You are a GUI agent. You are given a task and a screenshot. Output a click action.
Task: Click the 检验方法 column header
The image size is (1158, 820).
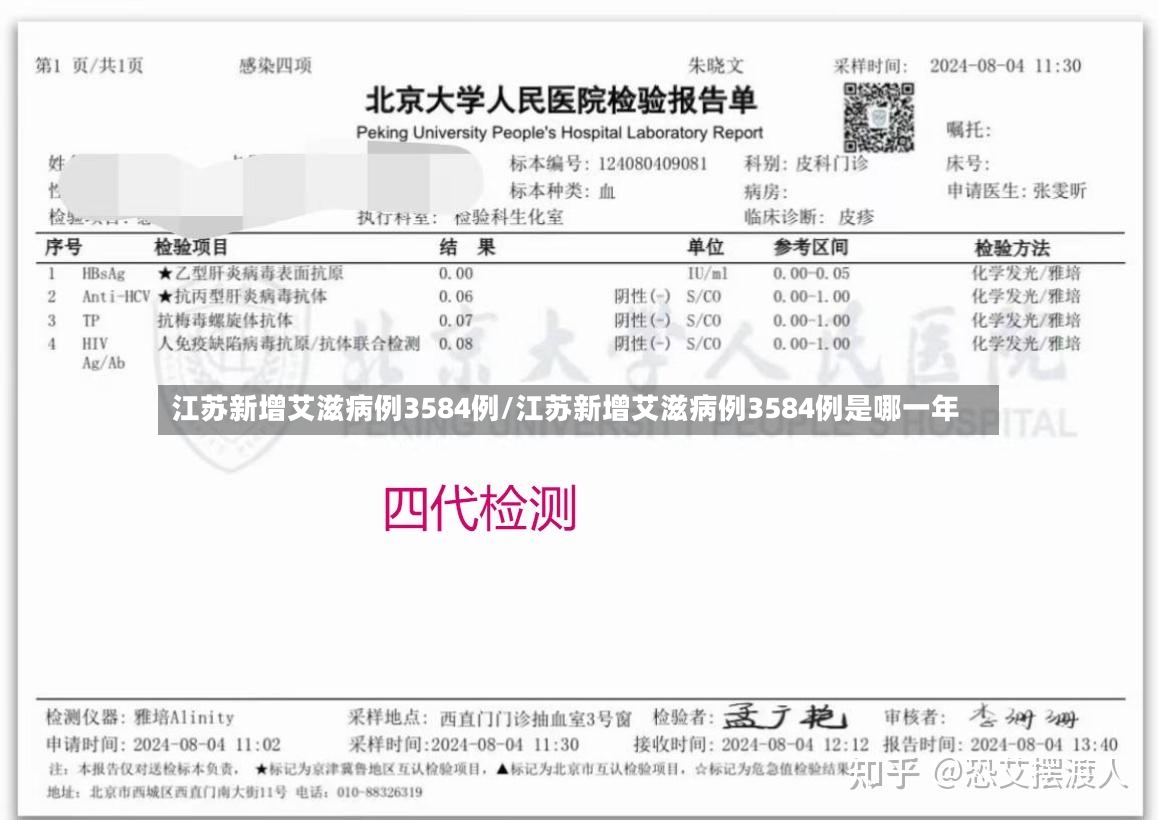[x=1012, y=247]
